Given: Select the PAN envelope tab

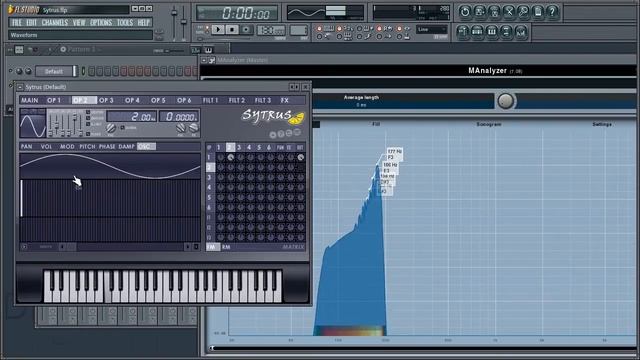Looking at the screenshot, I should click(x=27, y=147).
